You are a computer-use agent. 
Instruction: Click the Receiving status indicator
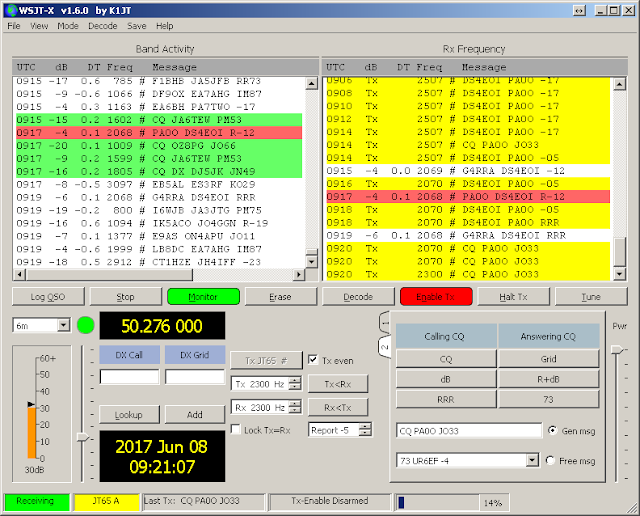(x=37, y=501)
